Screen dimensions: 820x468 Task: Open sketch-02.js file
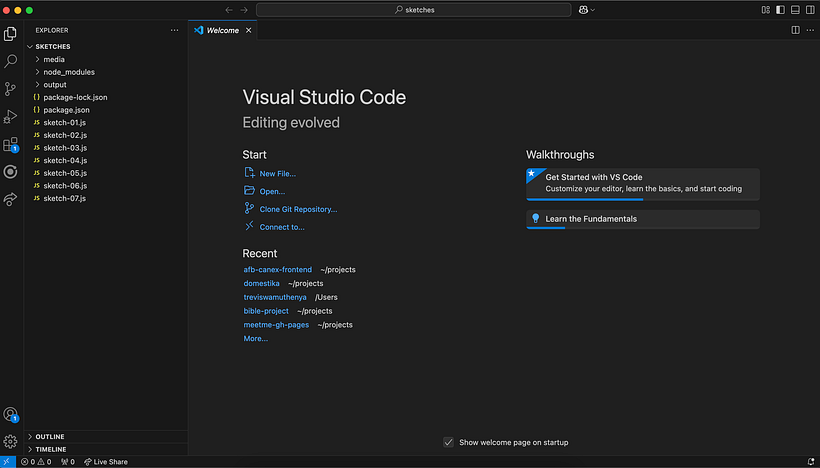(x=107, y=135)
